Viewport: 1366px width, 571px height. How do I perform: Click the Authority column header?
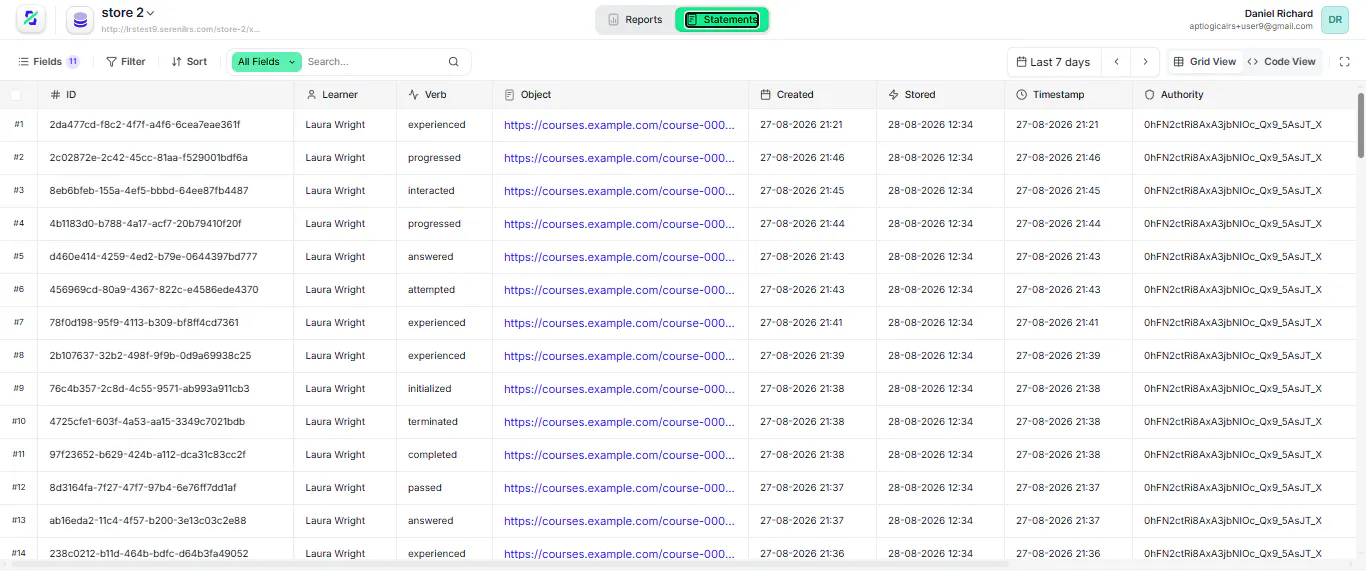coord(1244,95)
